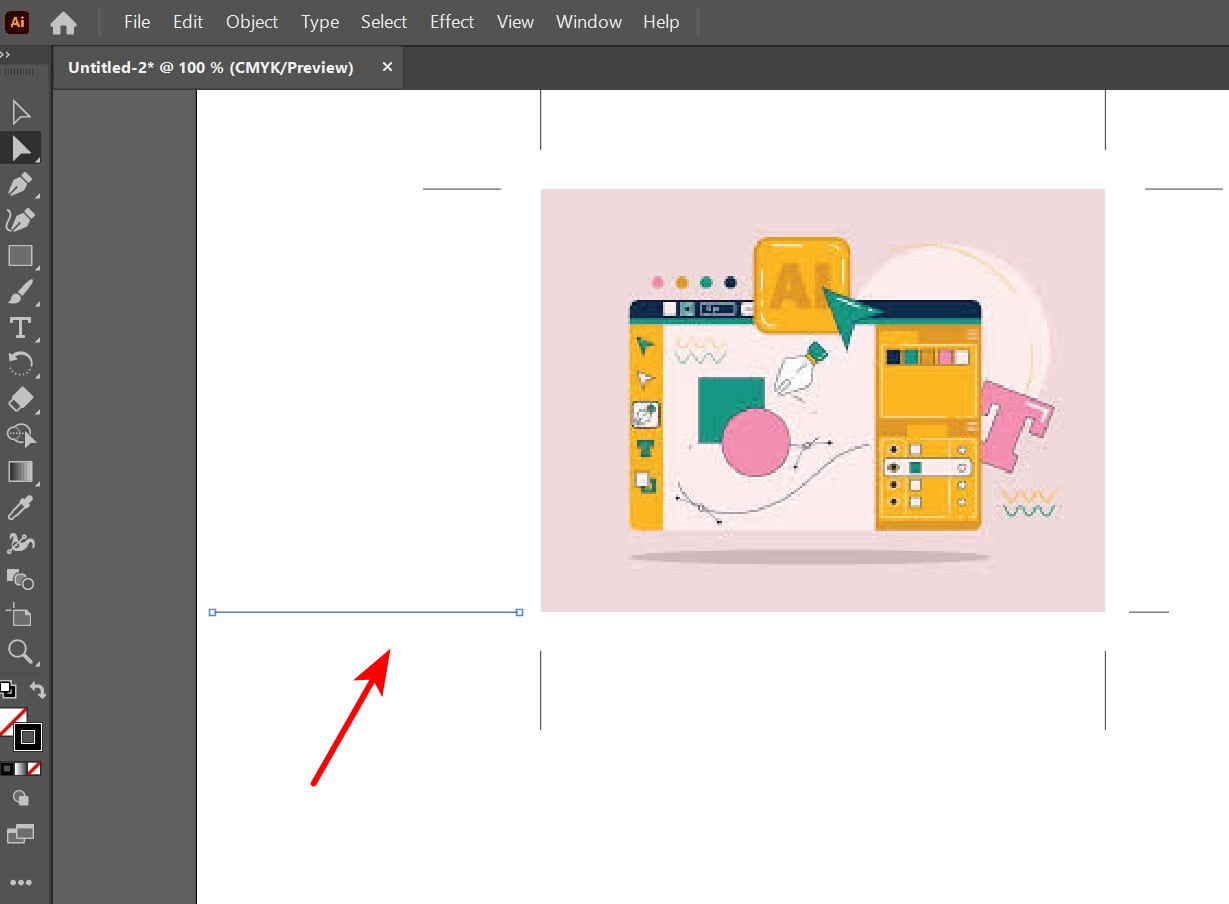Choose the Paintbrush tool
Image resolution: width=1229 pixels, height=904 pixels.
(x=21, y=291)
